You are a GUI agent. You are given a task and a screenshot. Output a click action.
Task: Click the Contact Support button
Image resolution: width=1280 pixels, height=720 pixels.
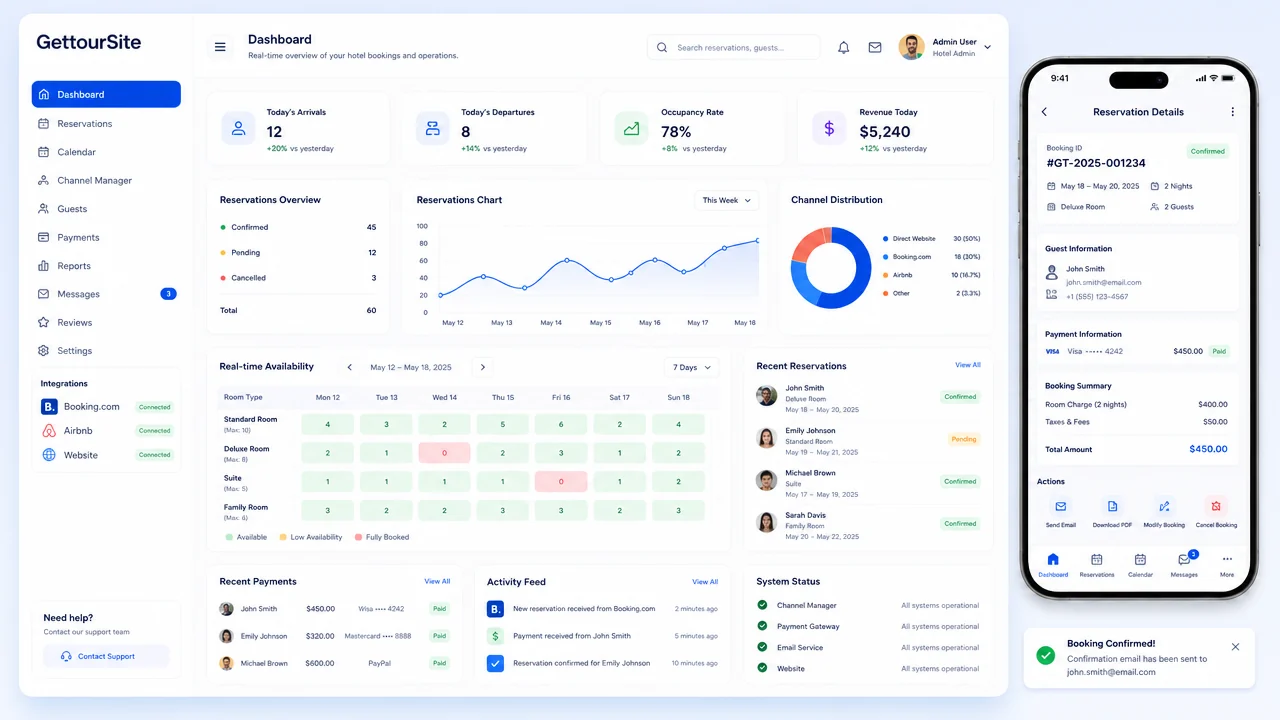(x=106, y=656)
